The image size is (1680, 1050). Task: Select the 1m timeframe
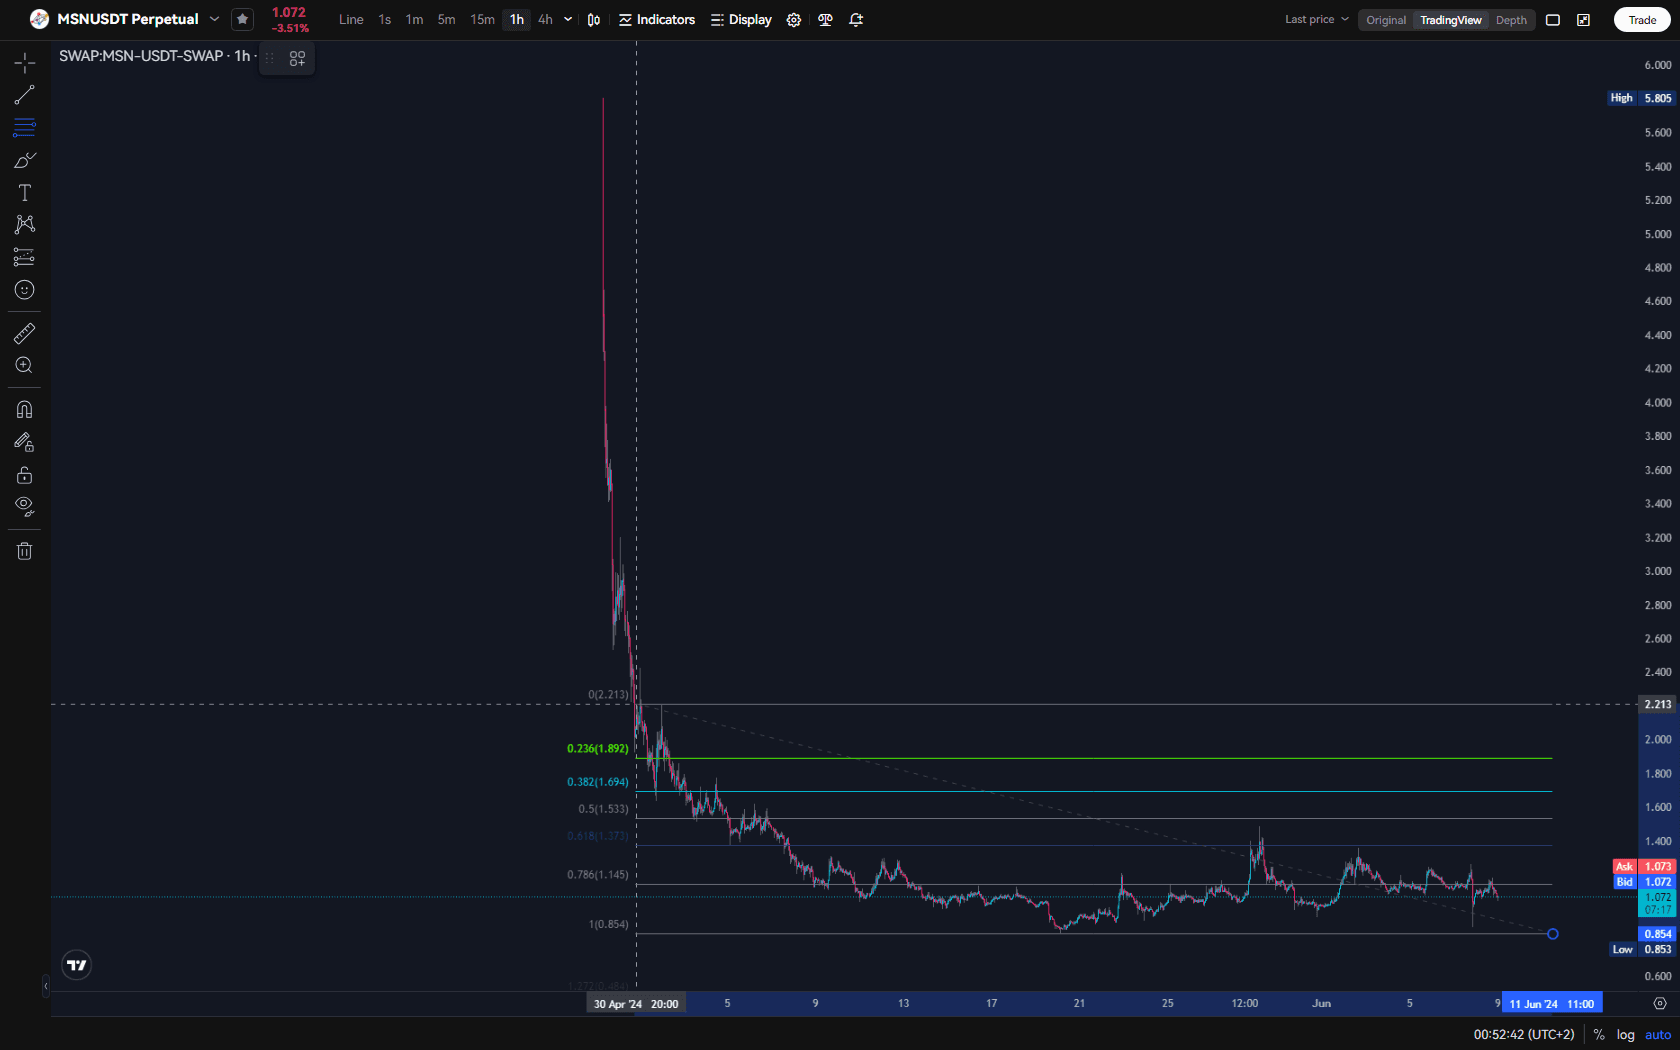point(414,20)
